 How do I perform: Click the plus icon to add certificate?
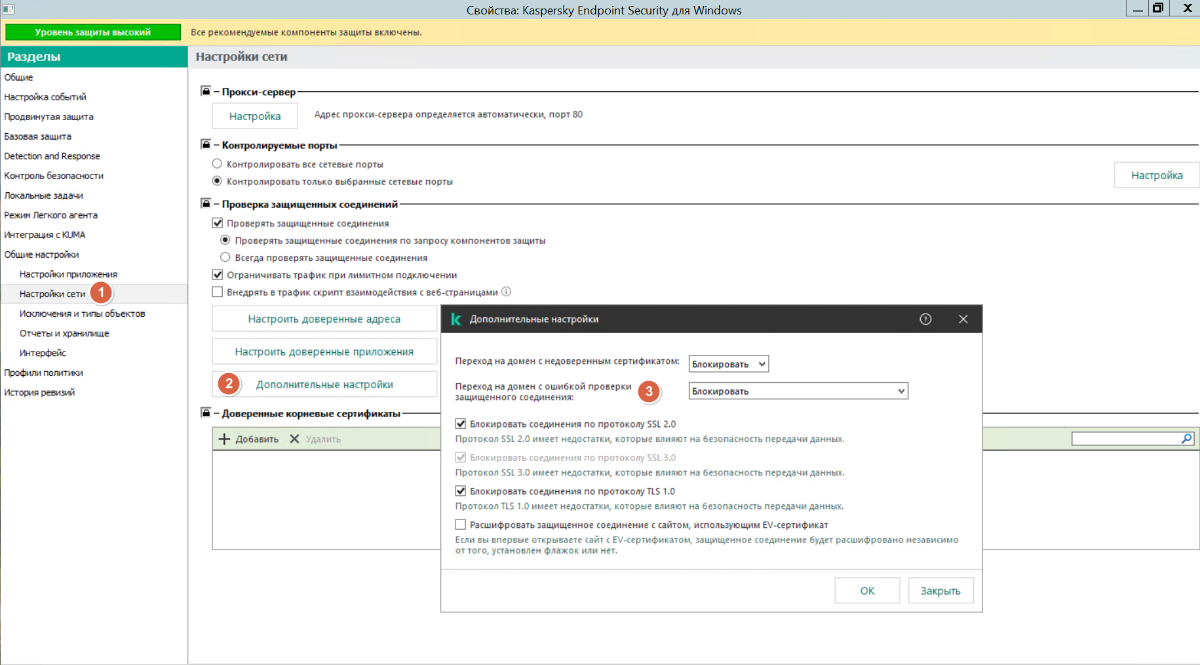224,439
